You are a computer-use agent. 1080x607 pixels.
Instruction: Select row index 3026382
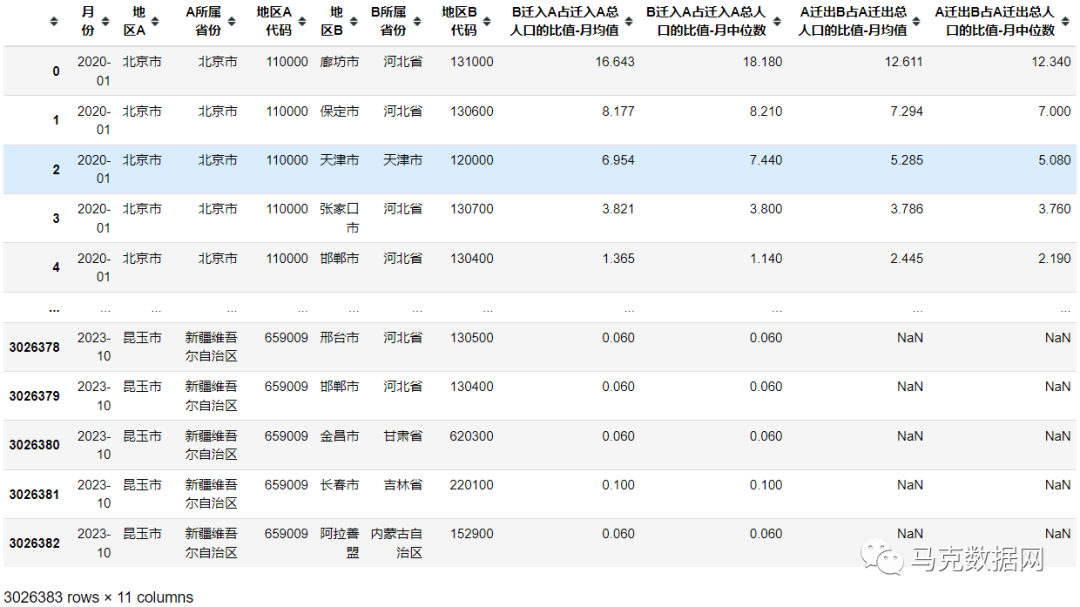pyautogui.click(x=34, y=544)
